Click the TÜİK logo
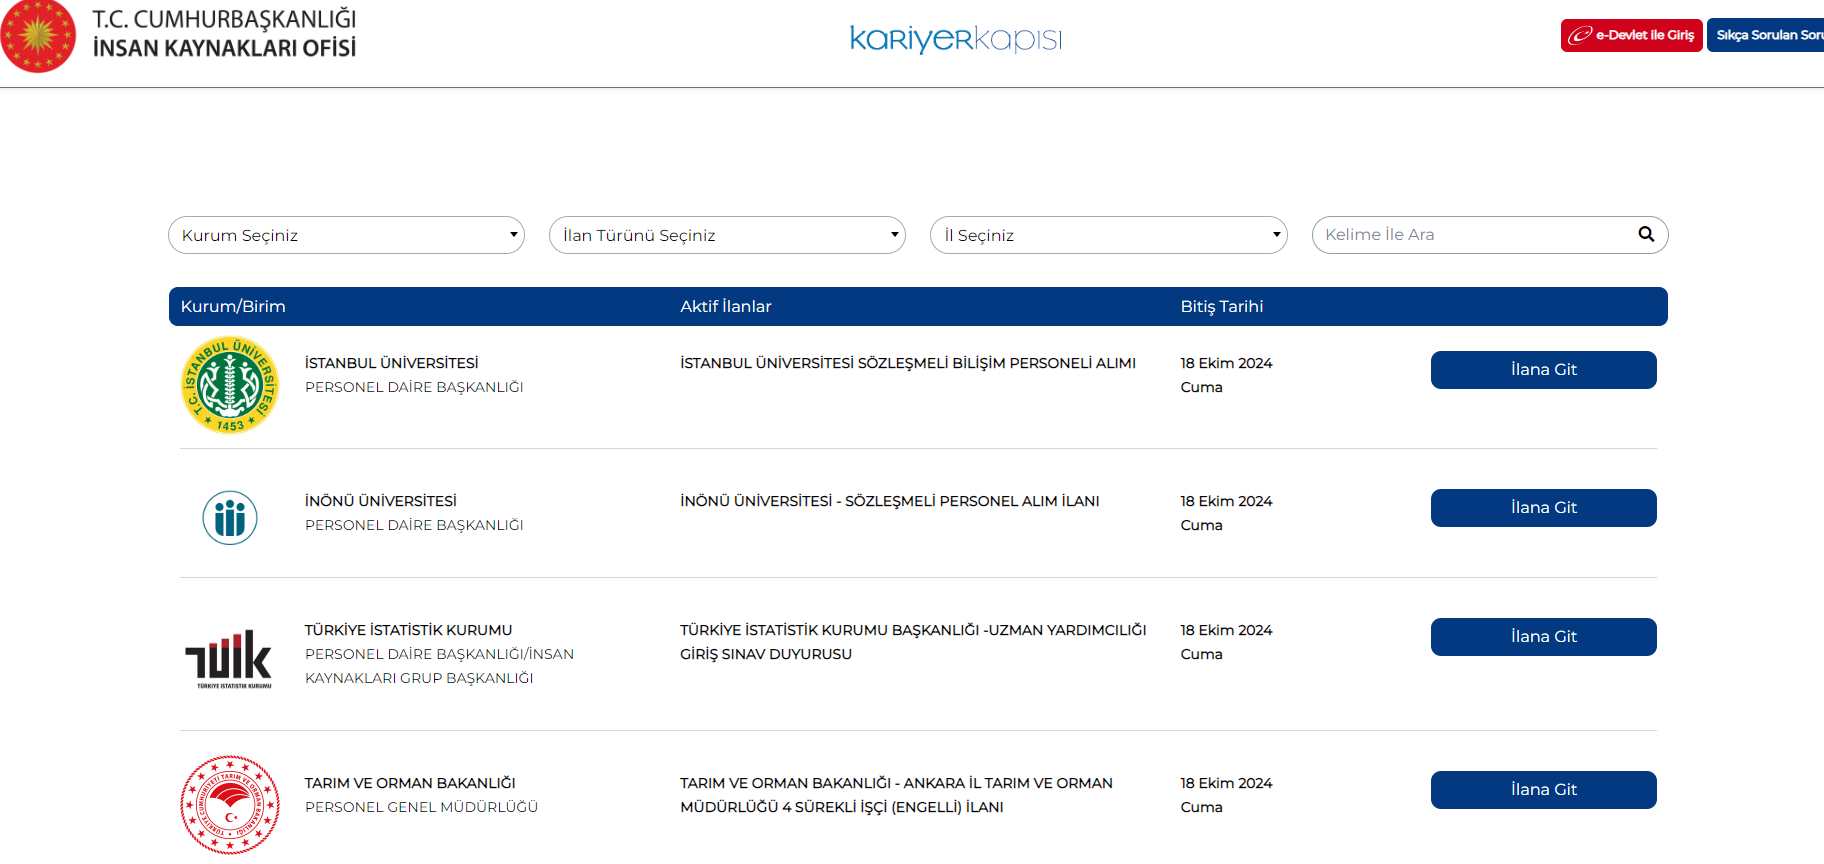 click(229, 659)
